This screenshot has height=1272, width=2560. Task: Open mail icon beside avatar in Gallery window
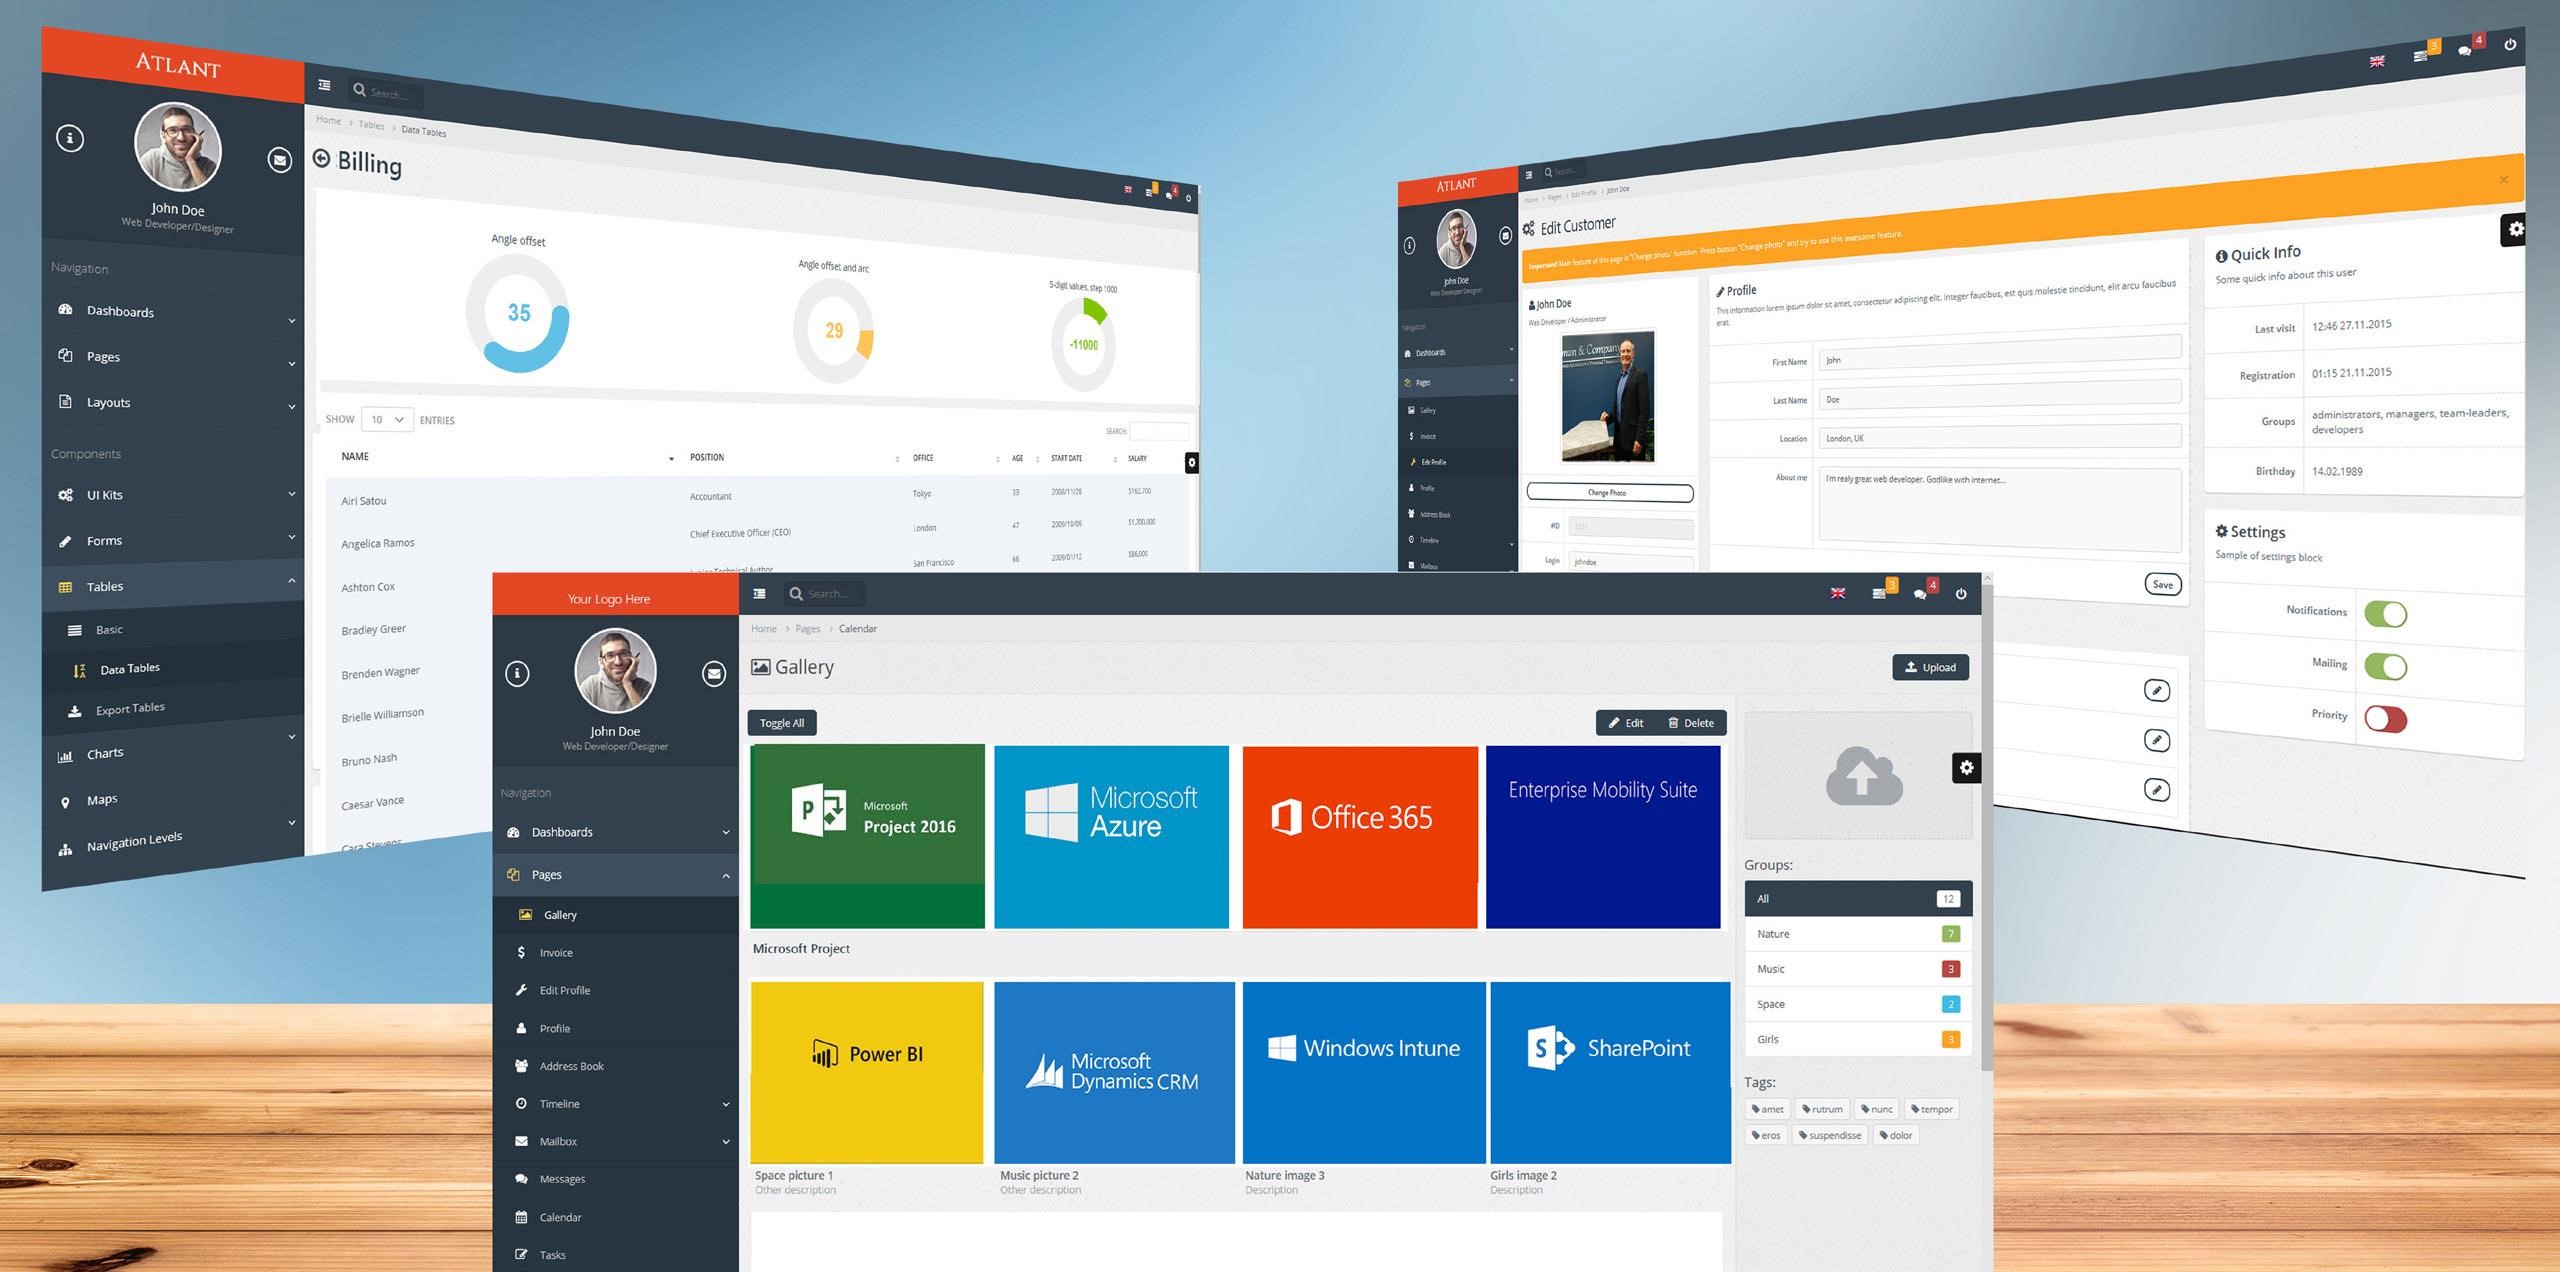[x=714, y=674]
